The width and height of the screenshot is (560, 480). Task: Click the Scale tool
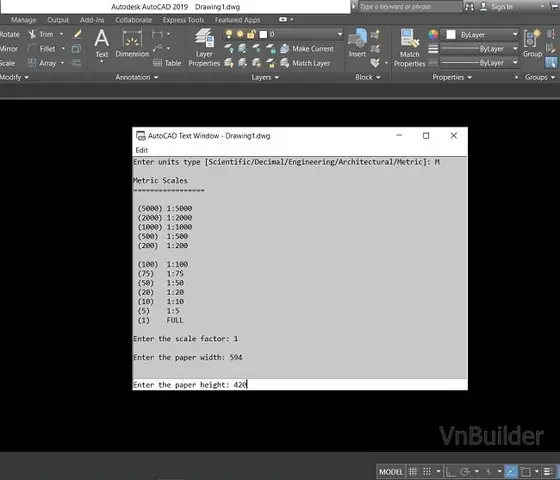coord(8,63)
